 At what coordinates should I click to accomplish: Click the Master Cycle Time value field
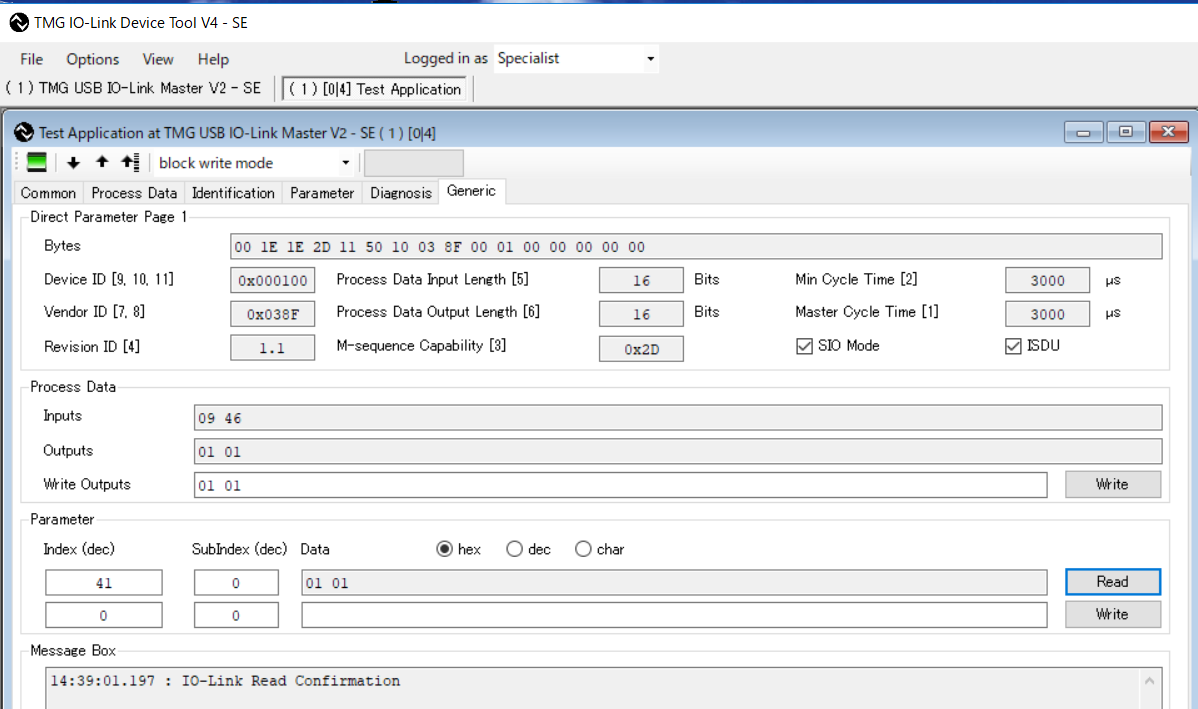1047,314
